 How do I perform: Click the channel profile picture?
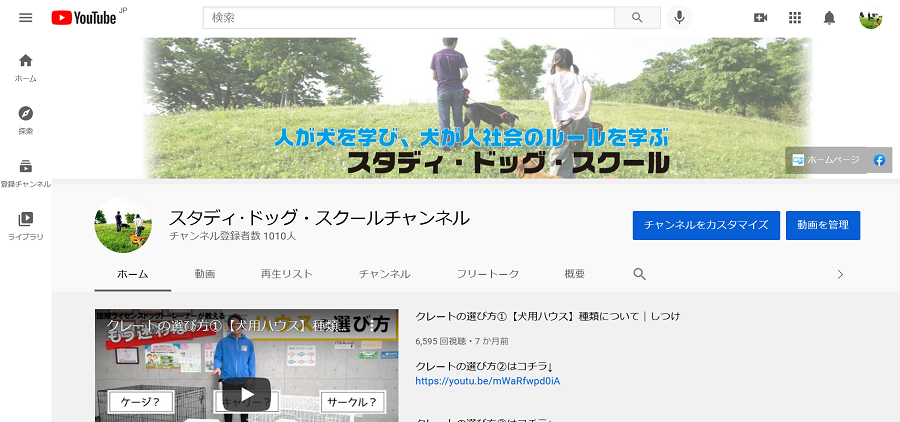123,224
